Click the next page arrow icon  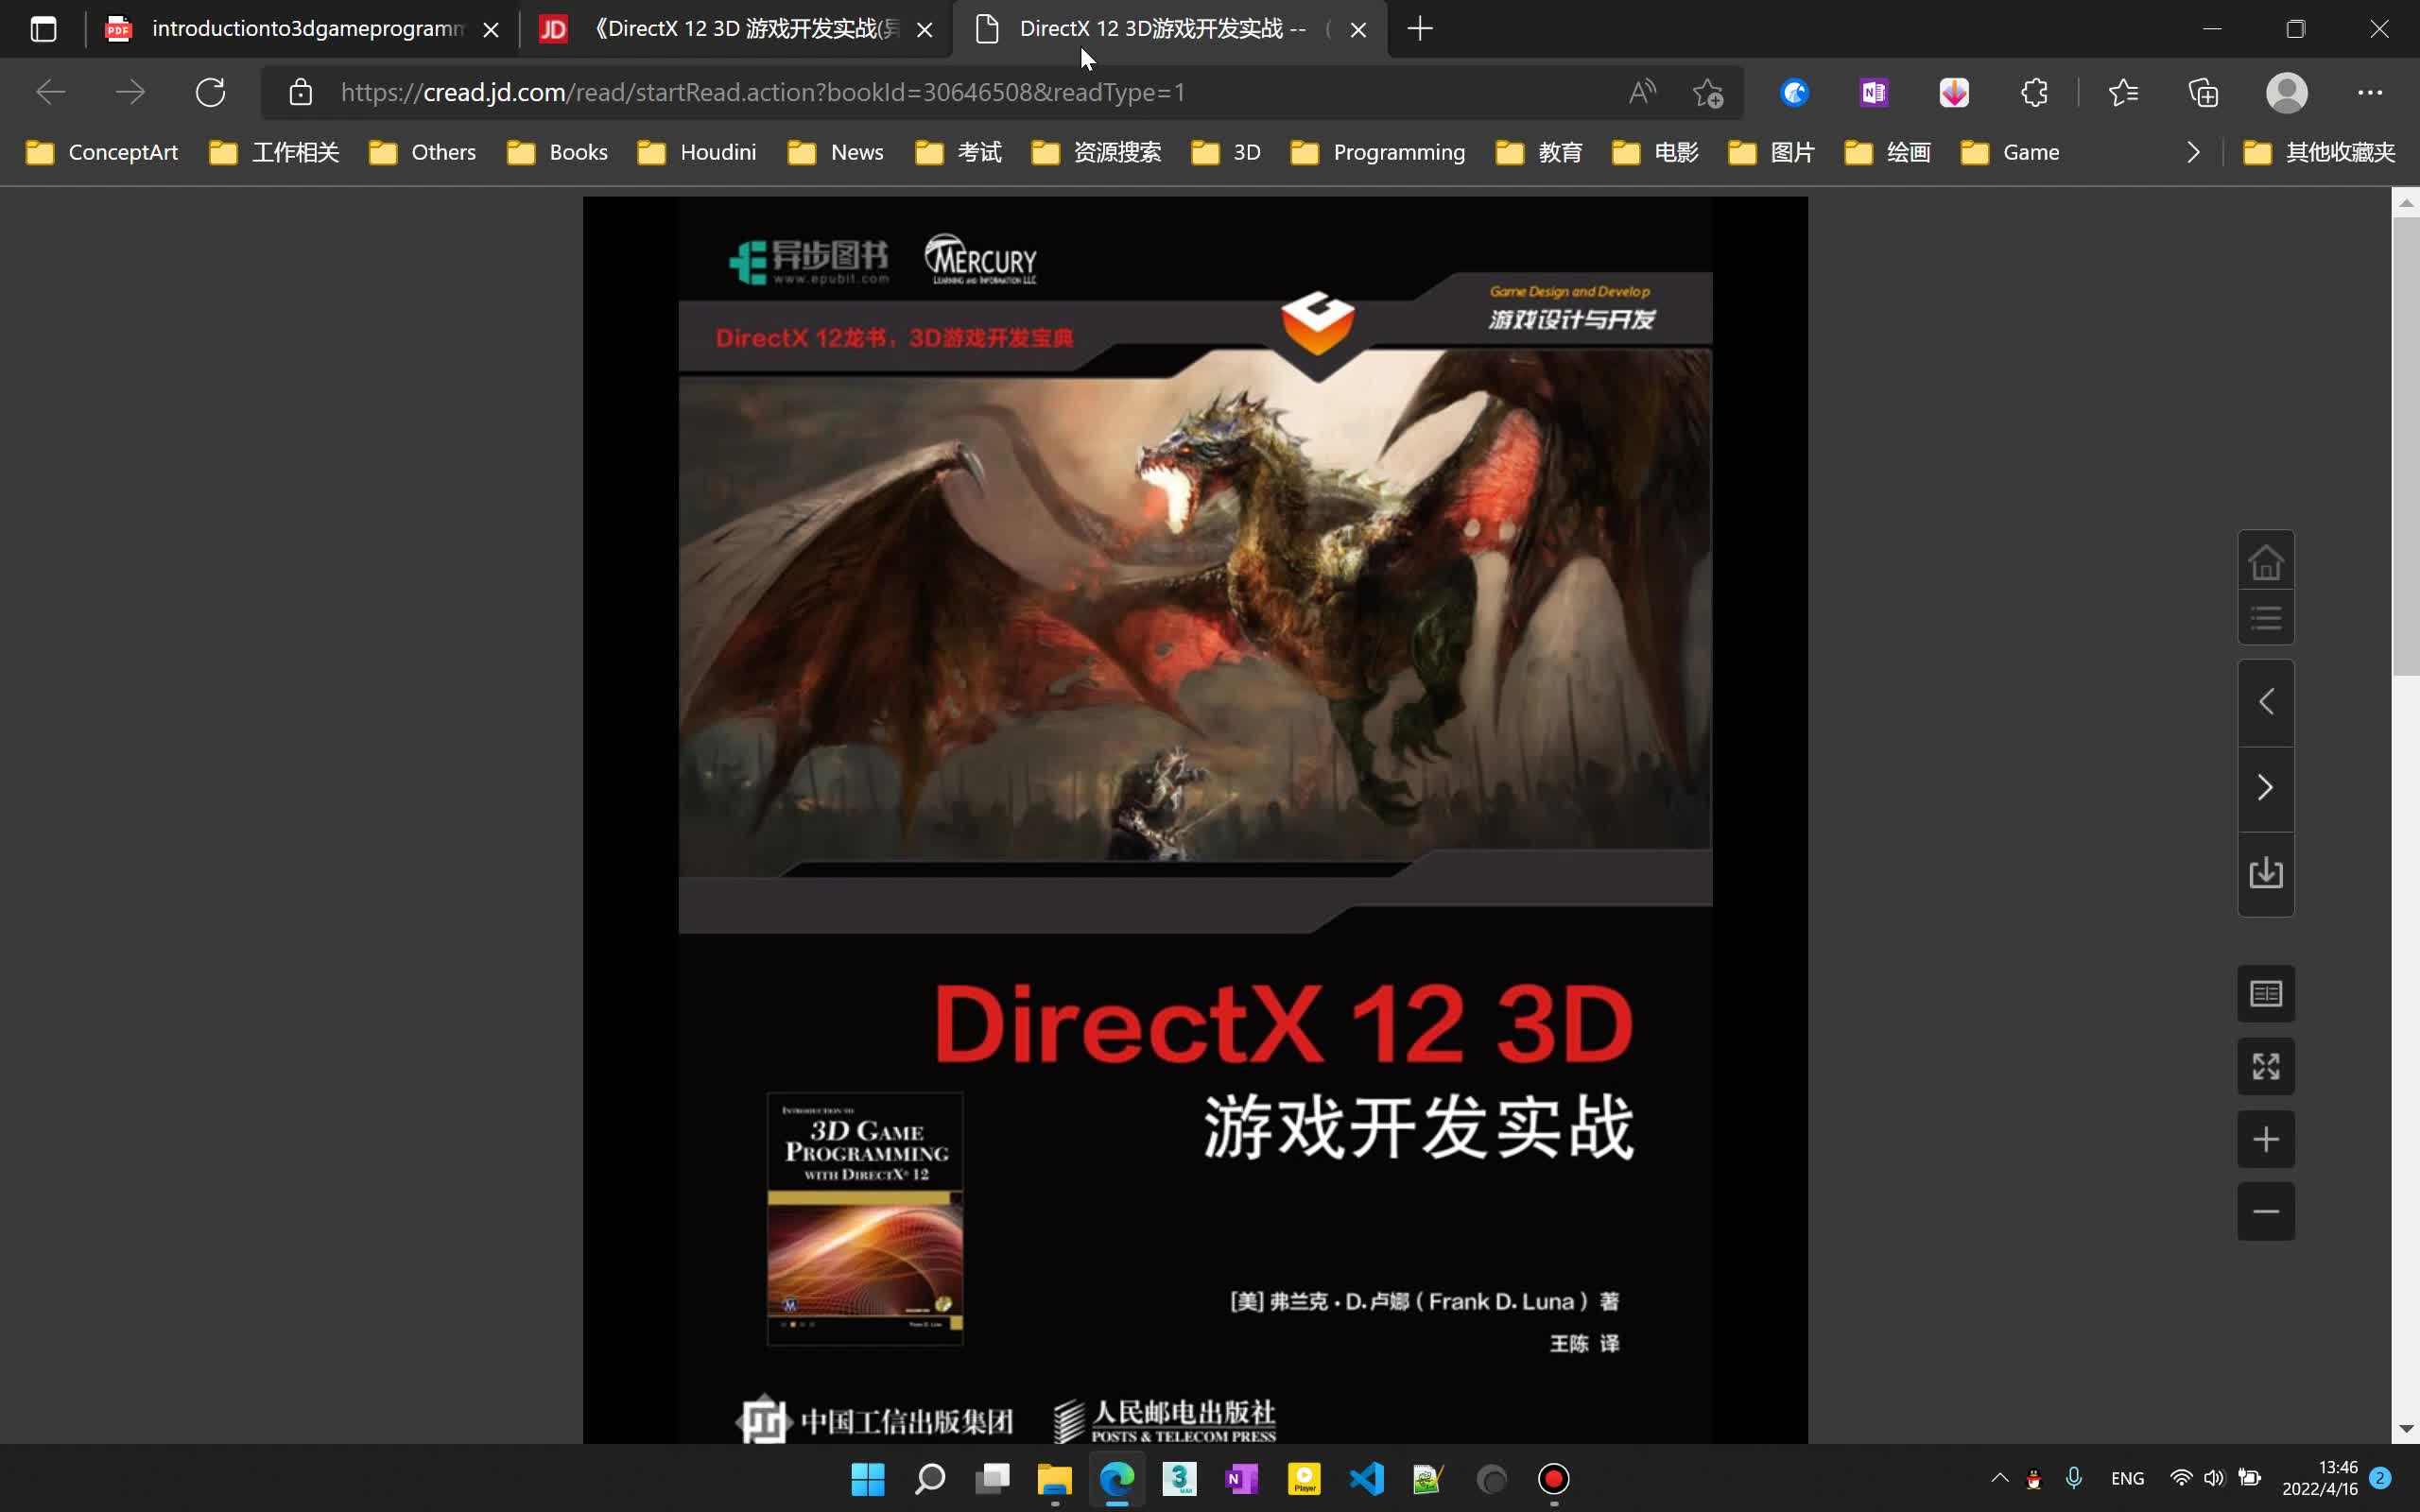[2265, 785]
